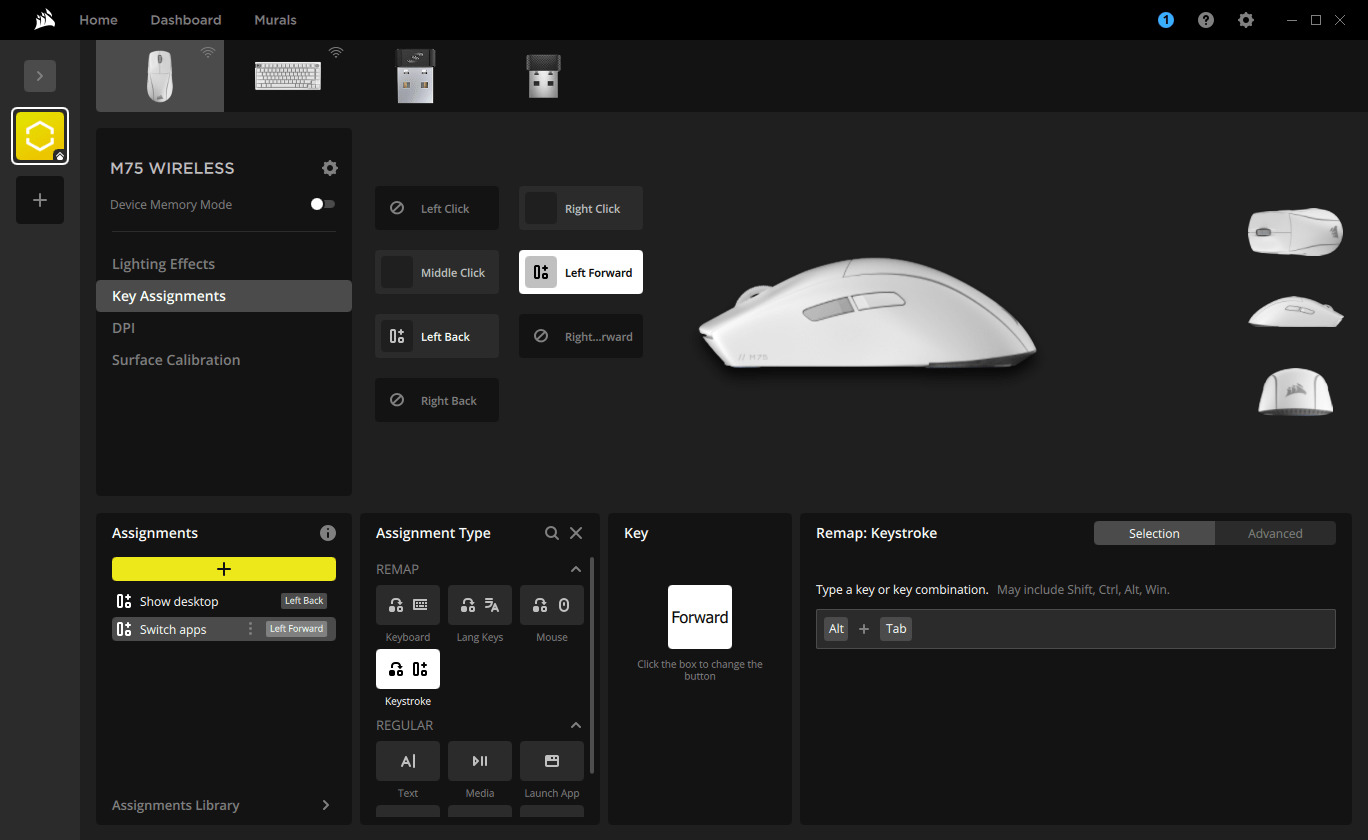Go to Murals tab
The height and width of the screenshot is (840, 1368).
(x=275, y=20)
